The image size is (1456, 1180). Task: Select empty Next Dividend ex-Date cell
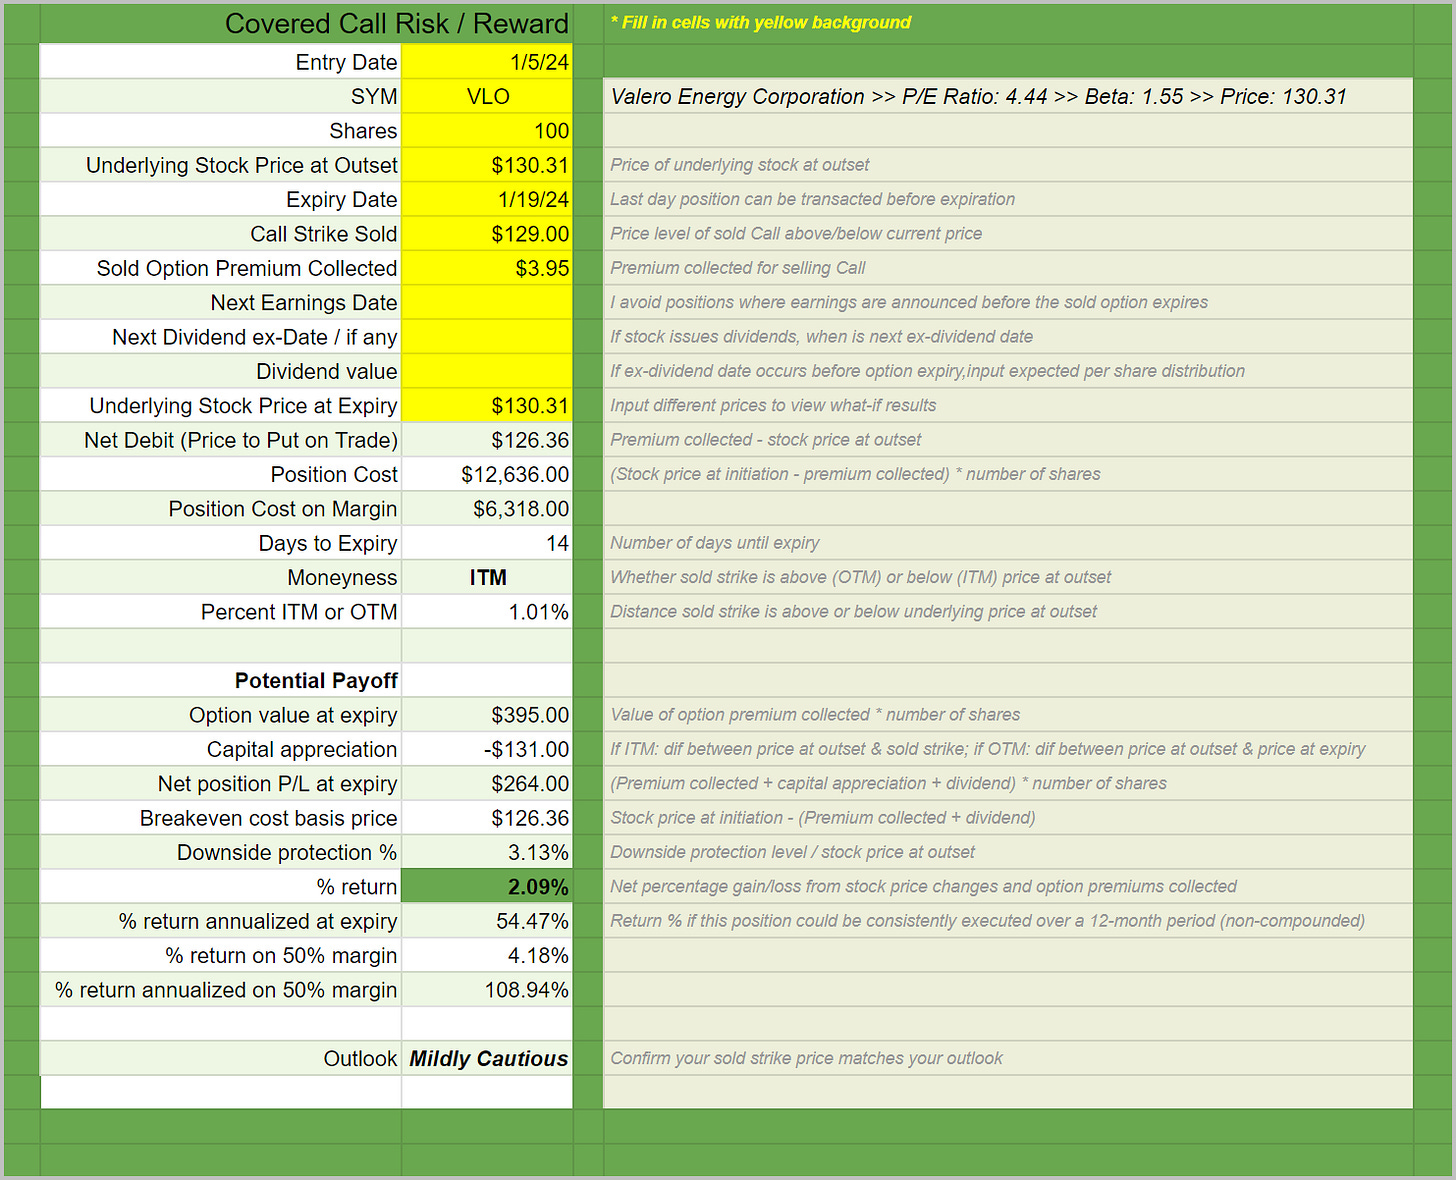[x=487, y=337]
